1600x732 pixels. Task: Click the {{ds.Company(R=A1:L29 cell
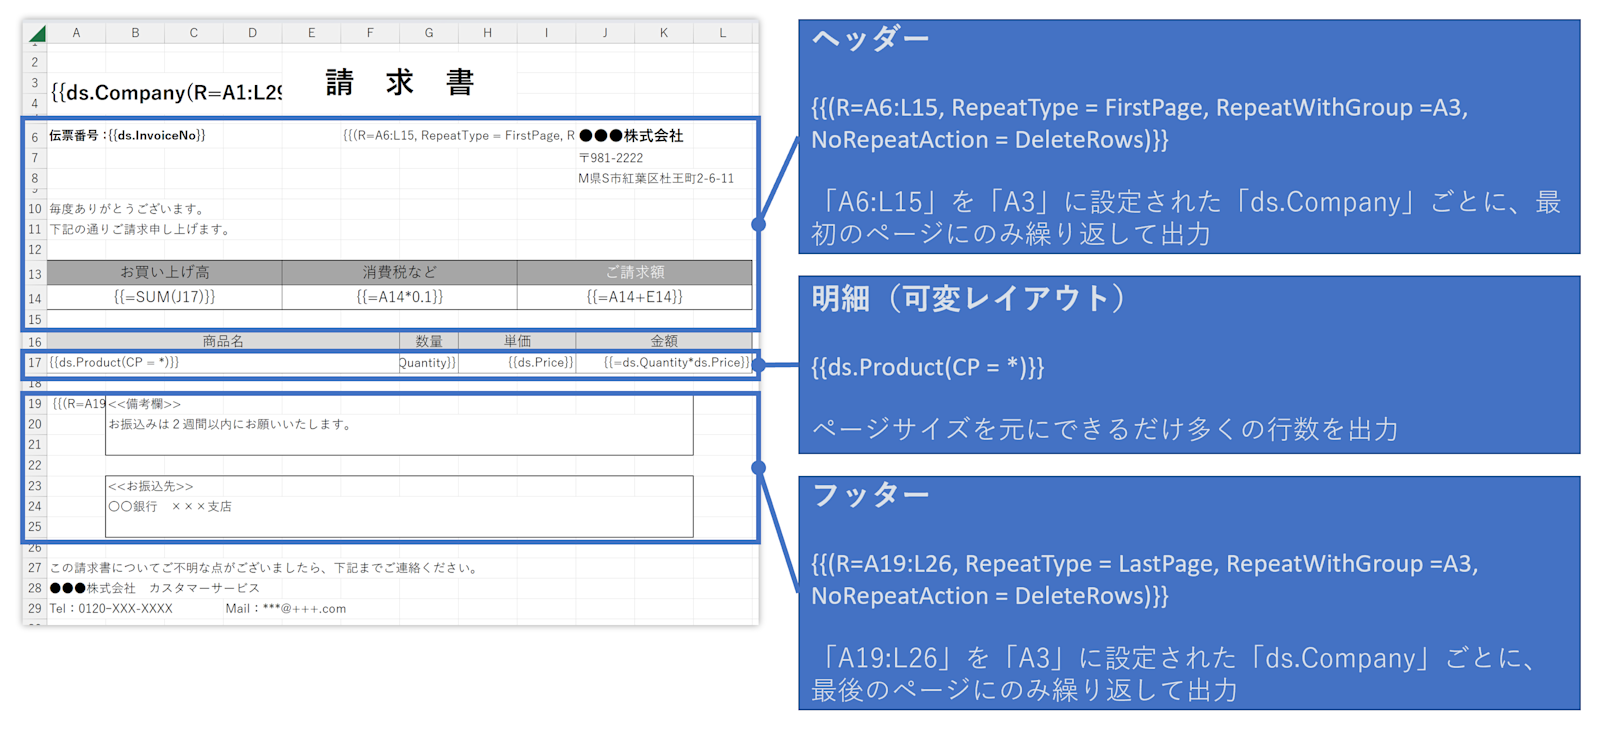tap(166, 93)
